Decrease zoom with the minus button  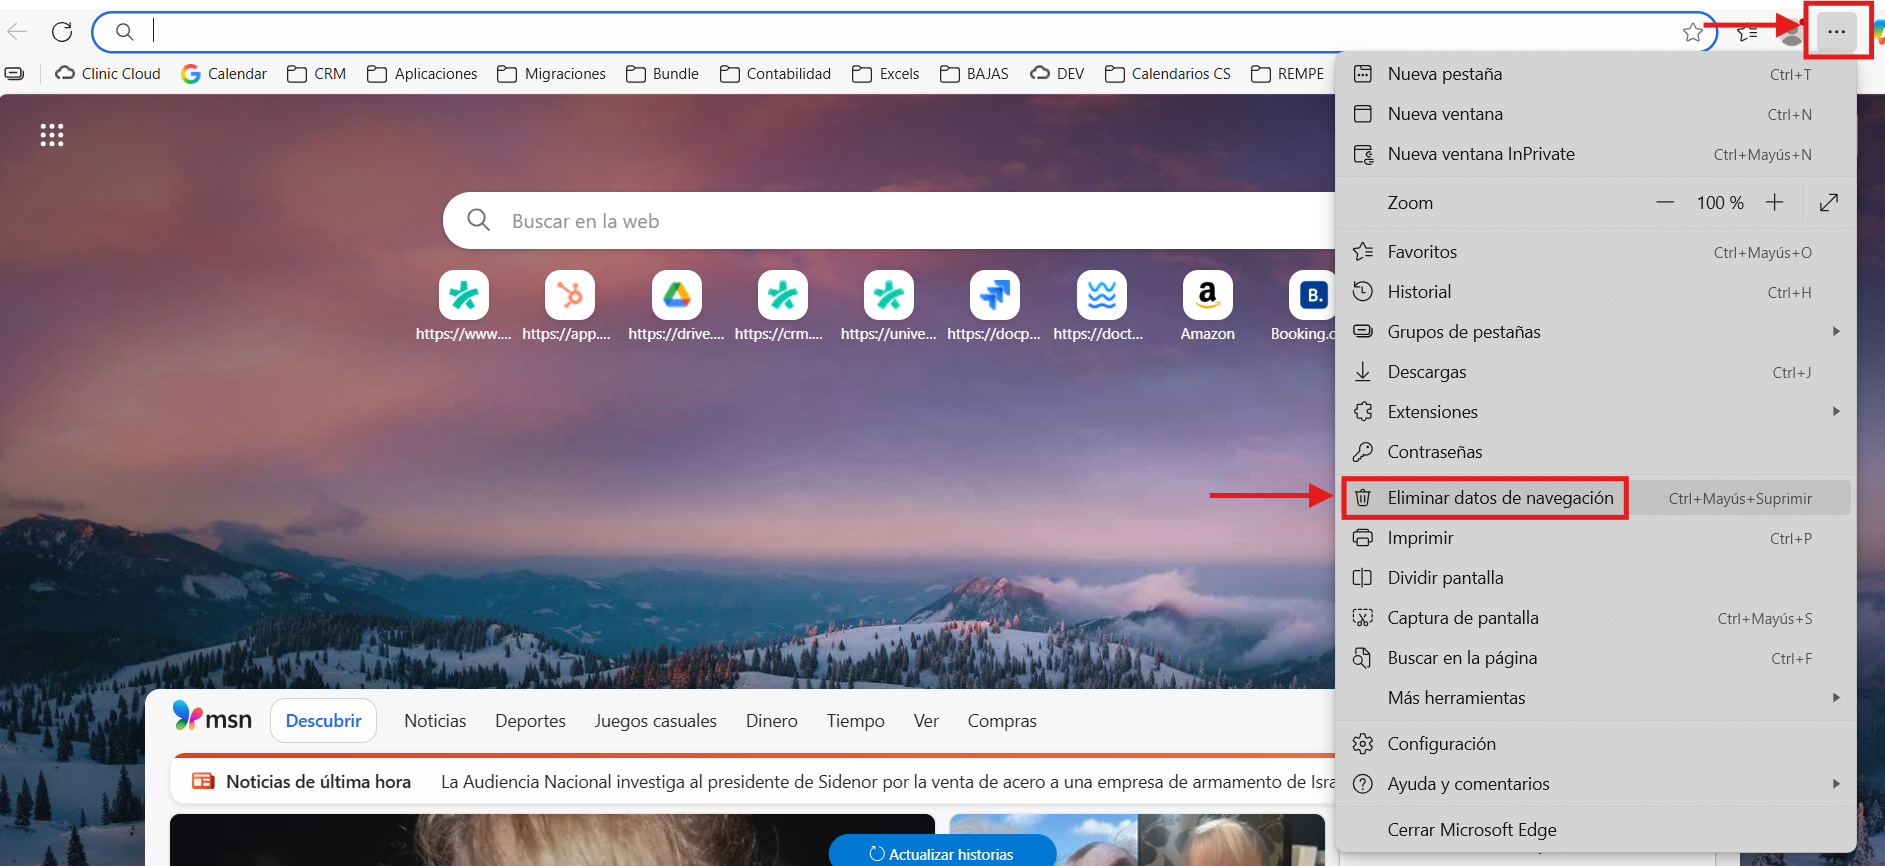pos(1665,203)
